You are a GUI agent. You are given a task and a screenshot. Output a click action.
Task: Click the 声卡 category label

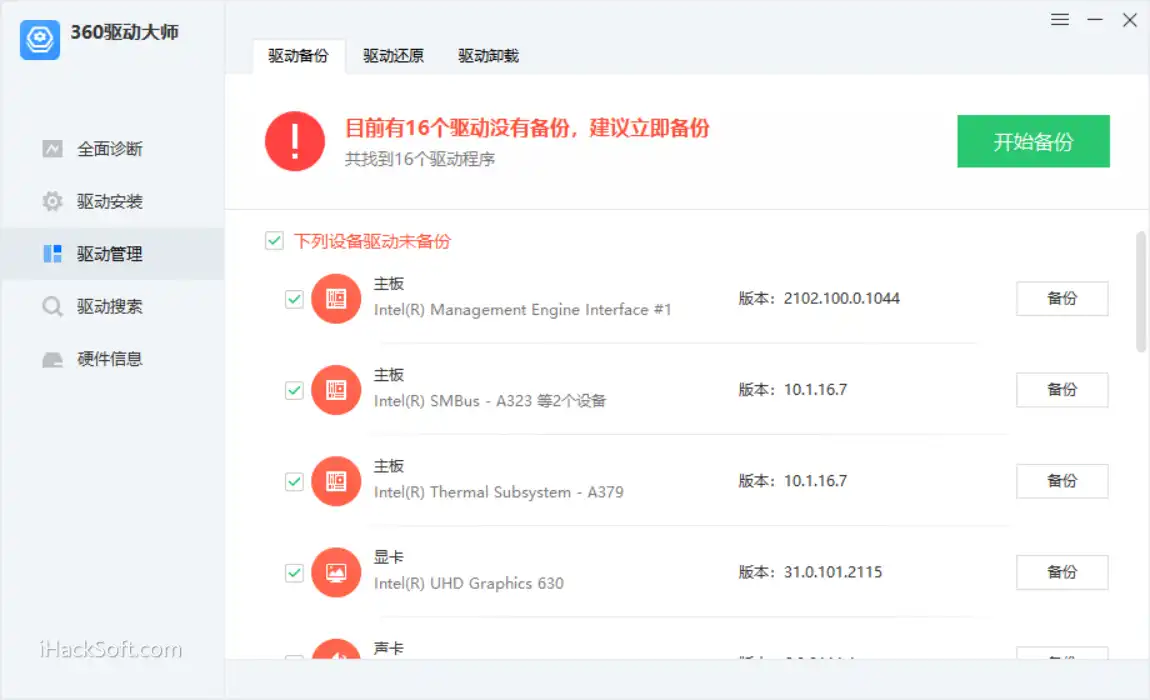click(x=389, y=648)
